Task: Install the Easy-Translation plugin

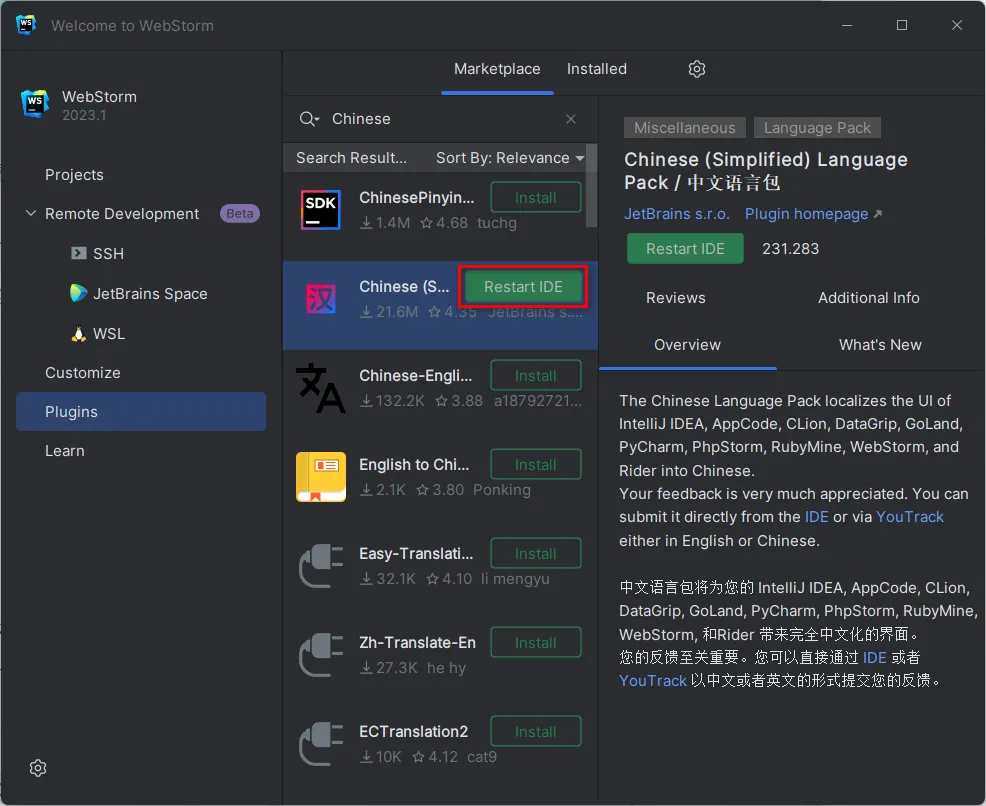Action: (x=536, y=554)
